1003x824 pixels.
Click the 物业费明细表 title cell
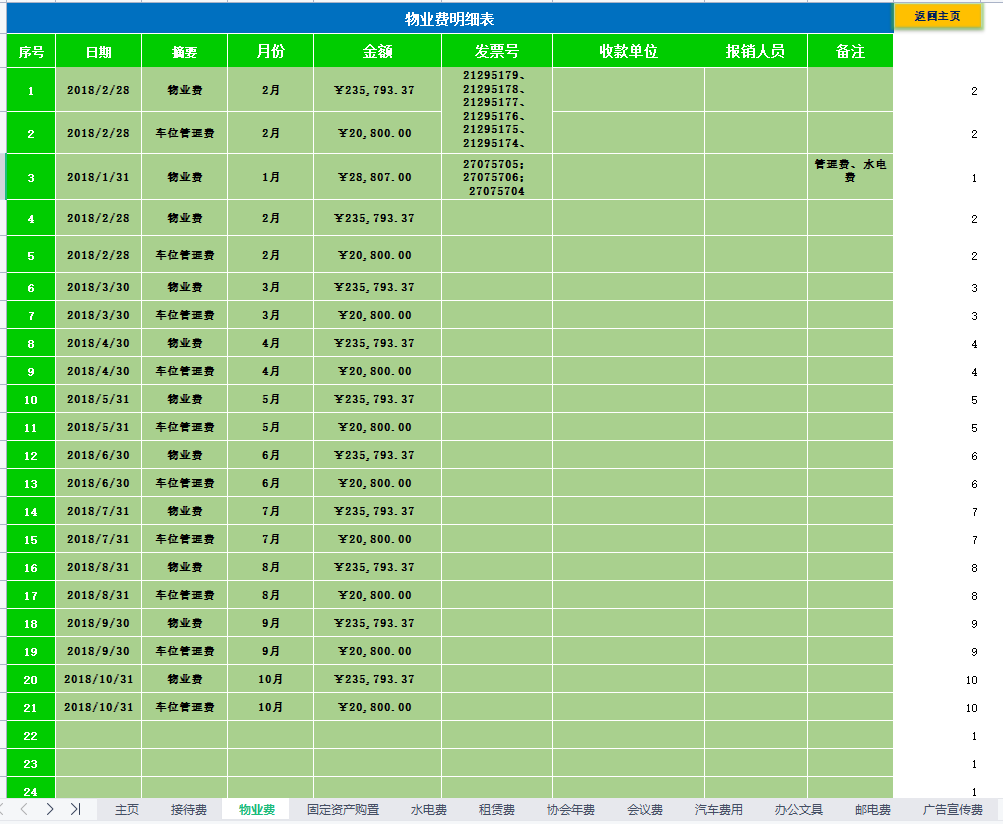(449, 19)
